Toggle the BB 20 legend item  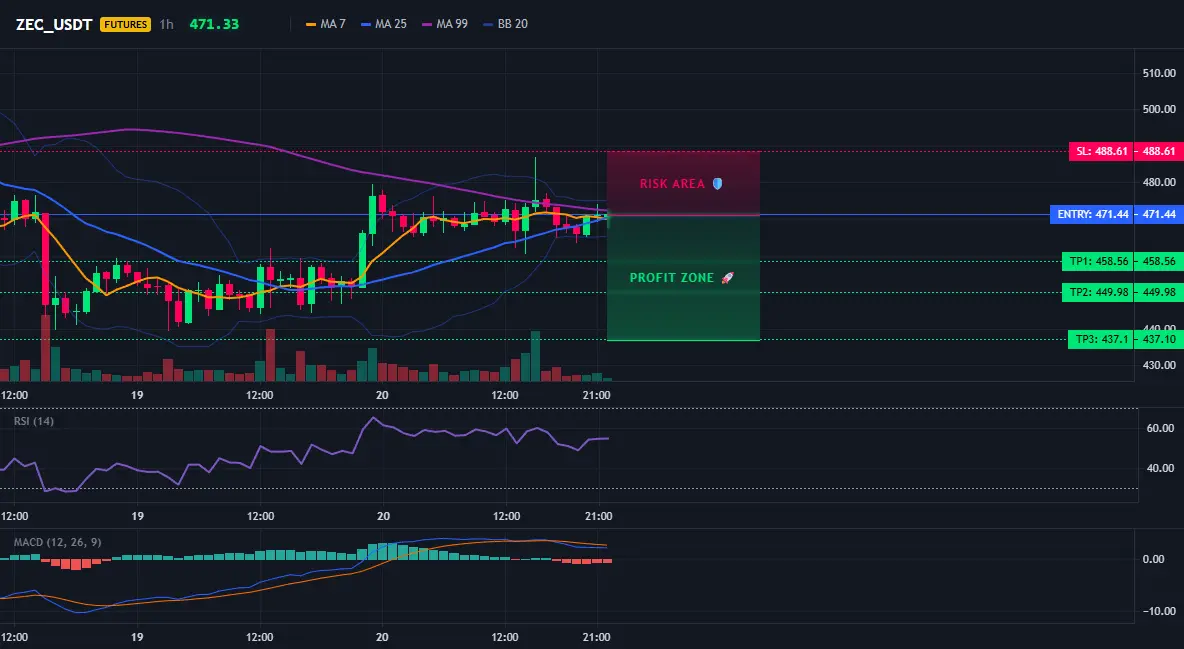(x=505, y=24)
